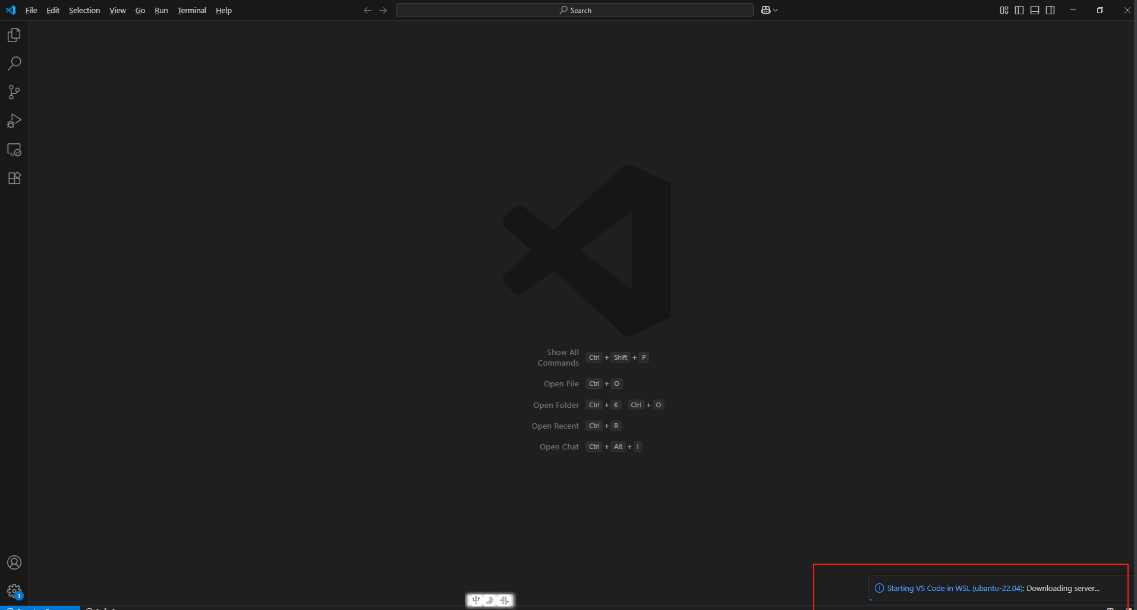Go back with the left arrow

tap(367, 10)
